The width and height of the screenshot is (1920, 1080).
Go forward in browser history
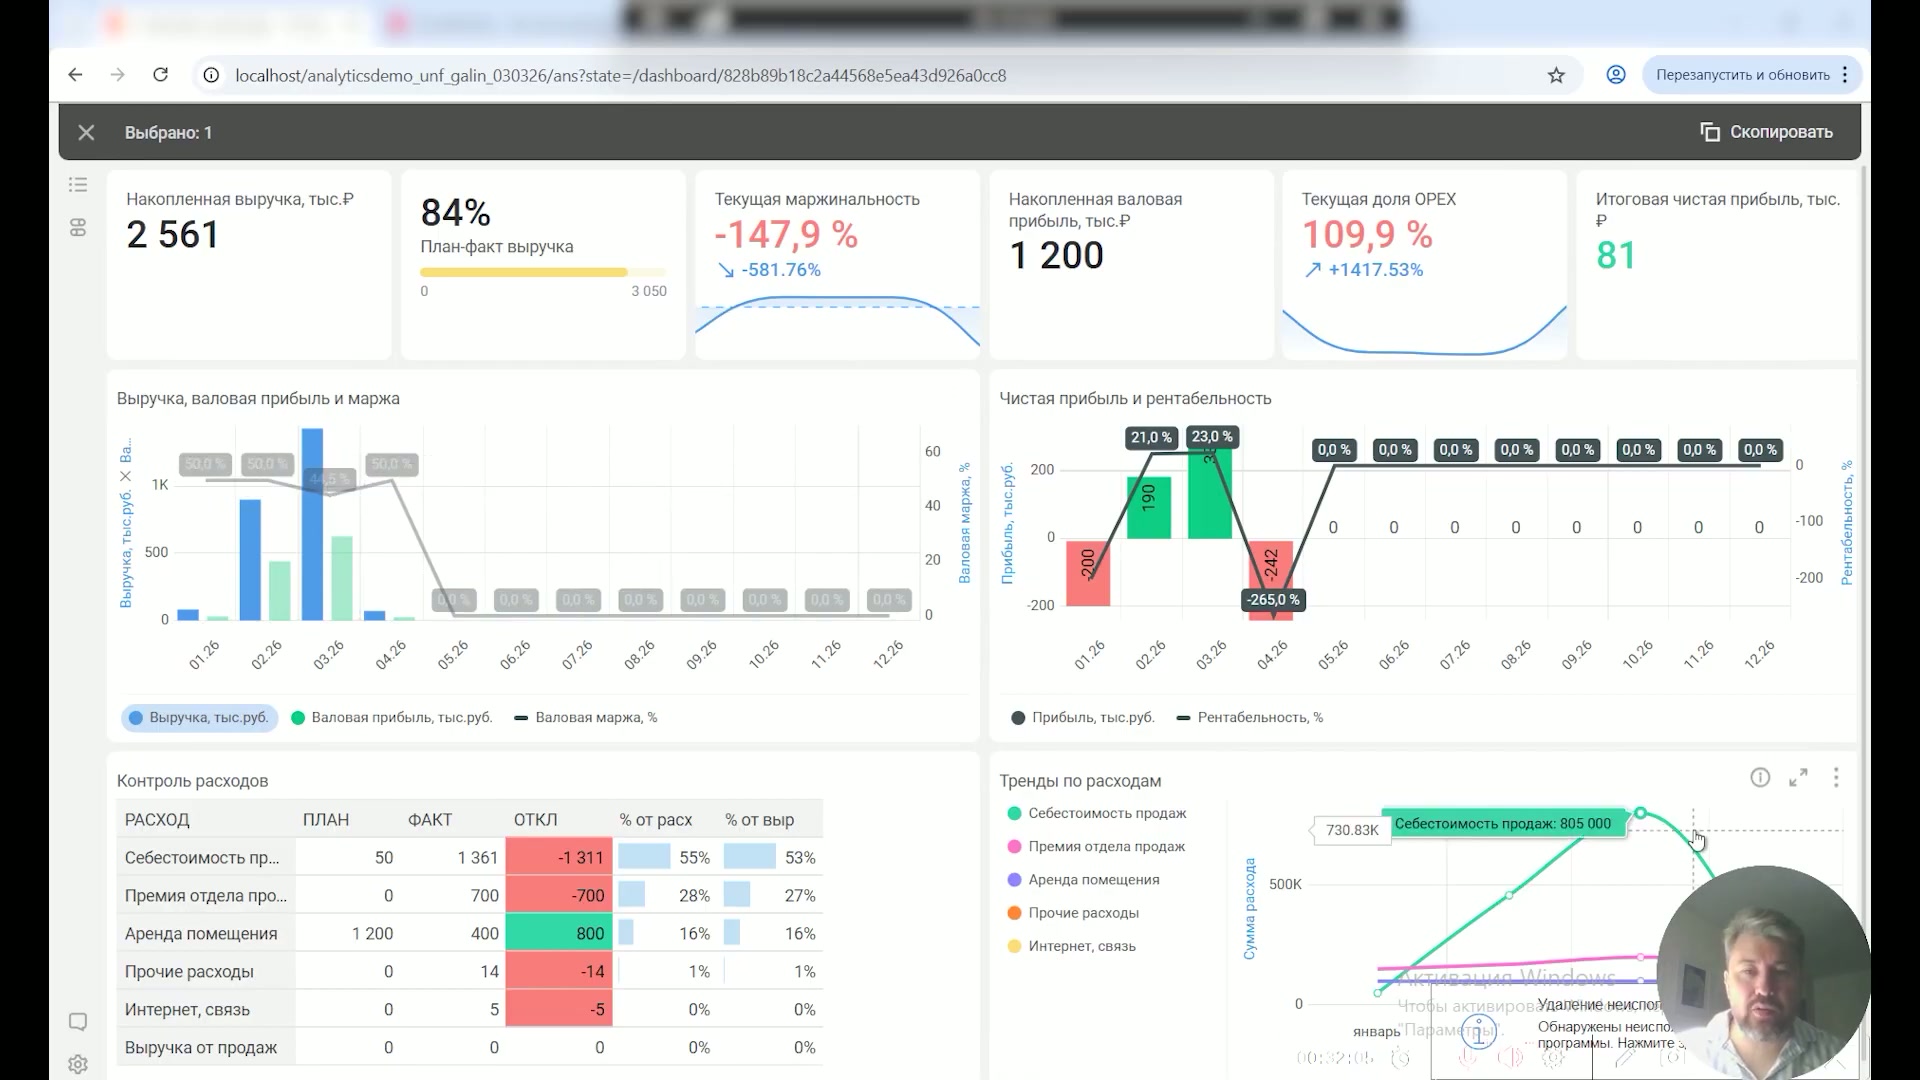(x=117, y=75)
